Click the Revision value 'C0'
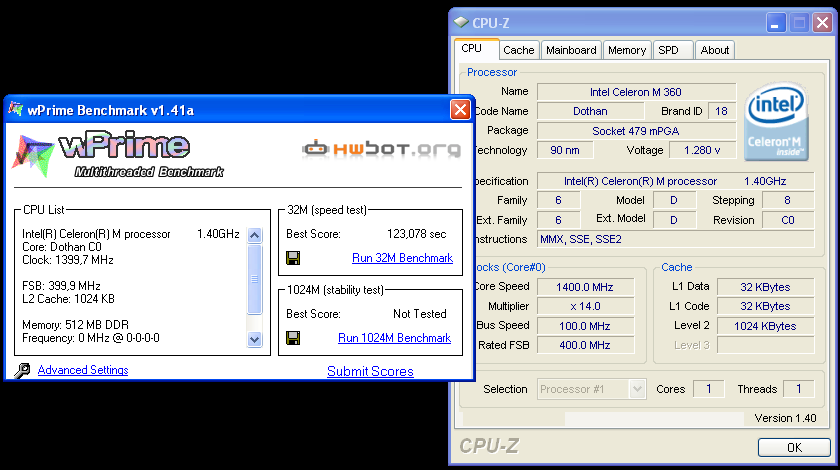Viewport: 840px width, 470px height. coord(788,220)
